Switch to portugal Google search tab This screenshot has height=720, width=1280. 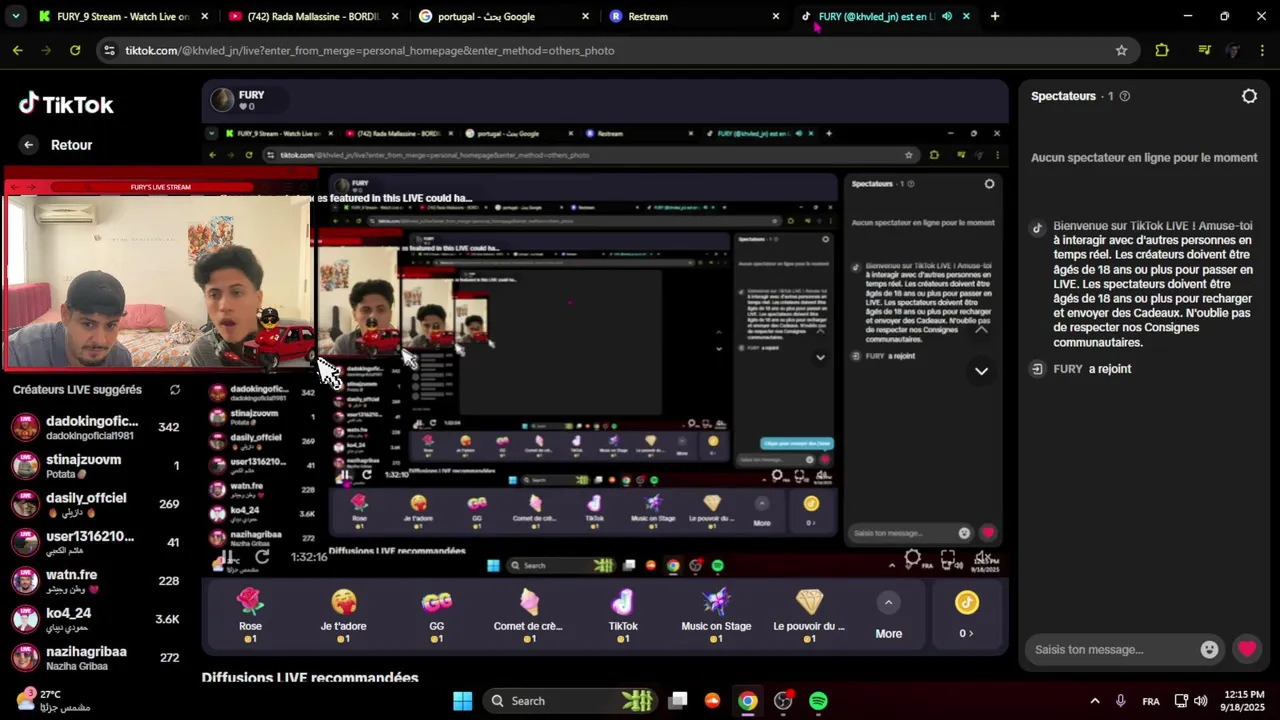503,16
